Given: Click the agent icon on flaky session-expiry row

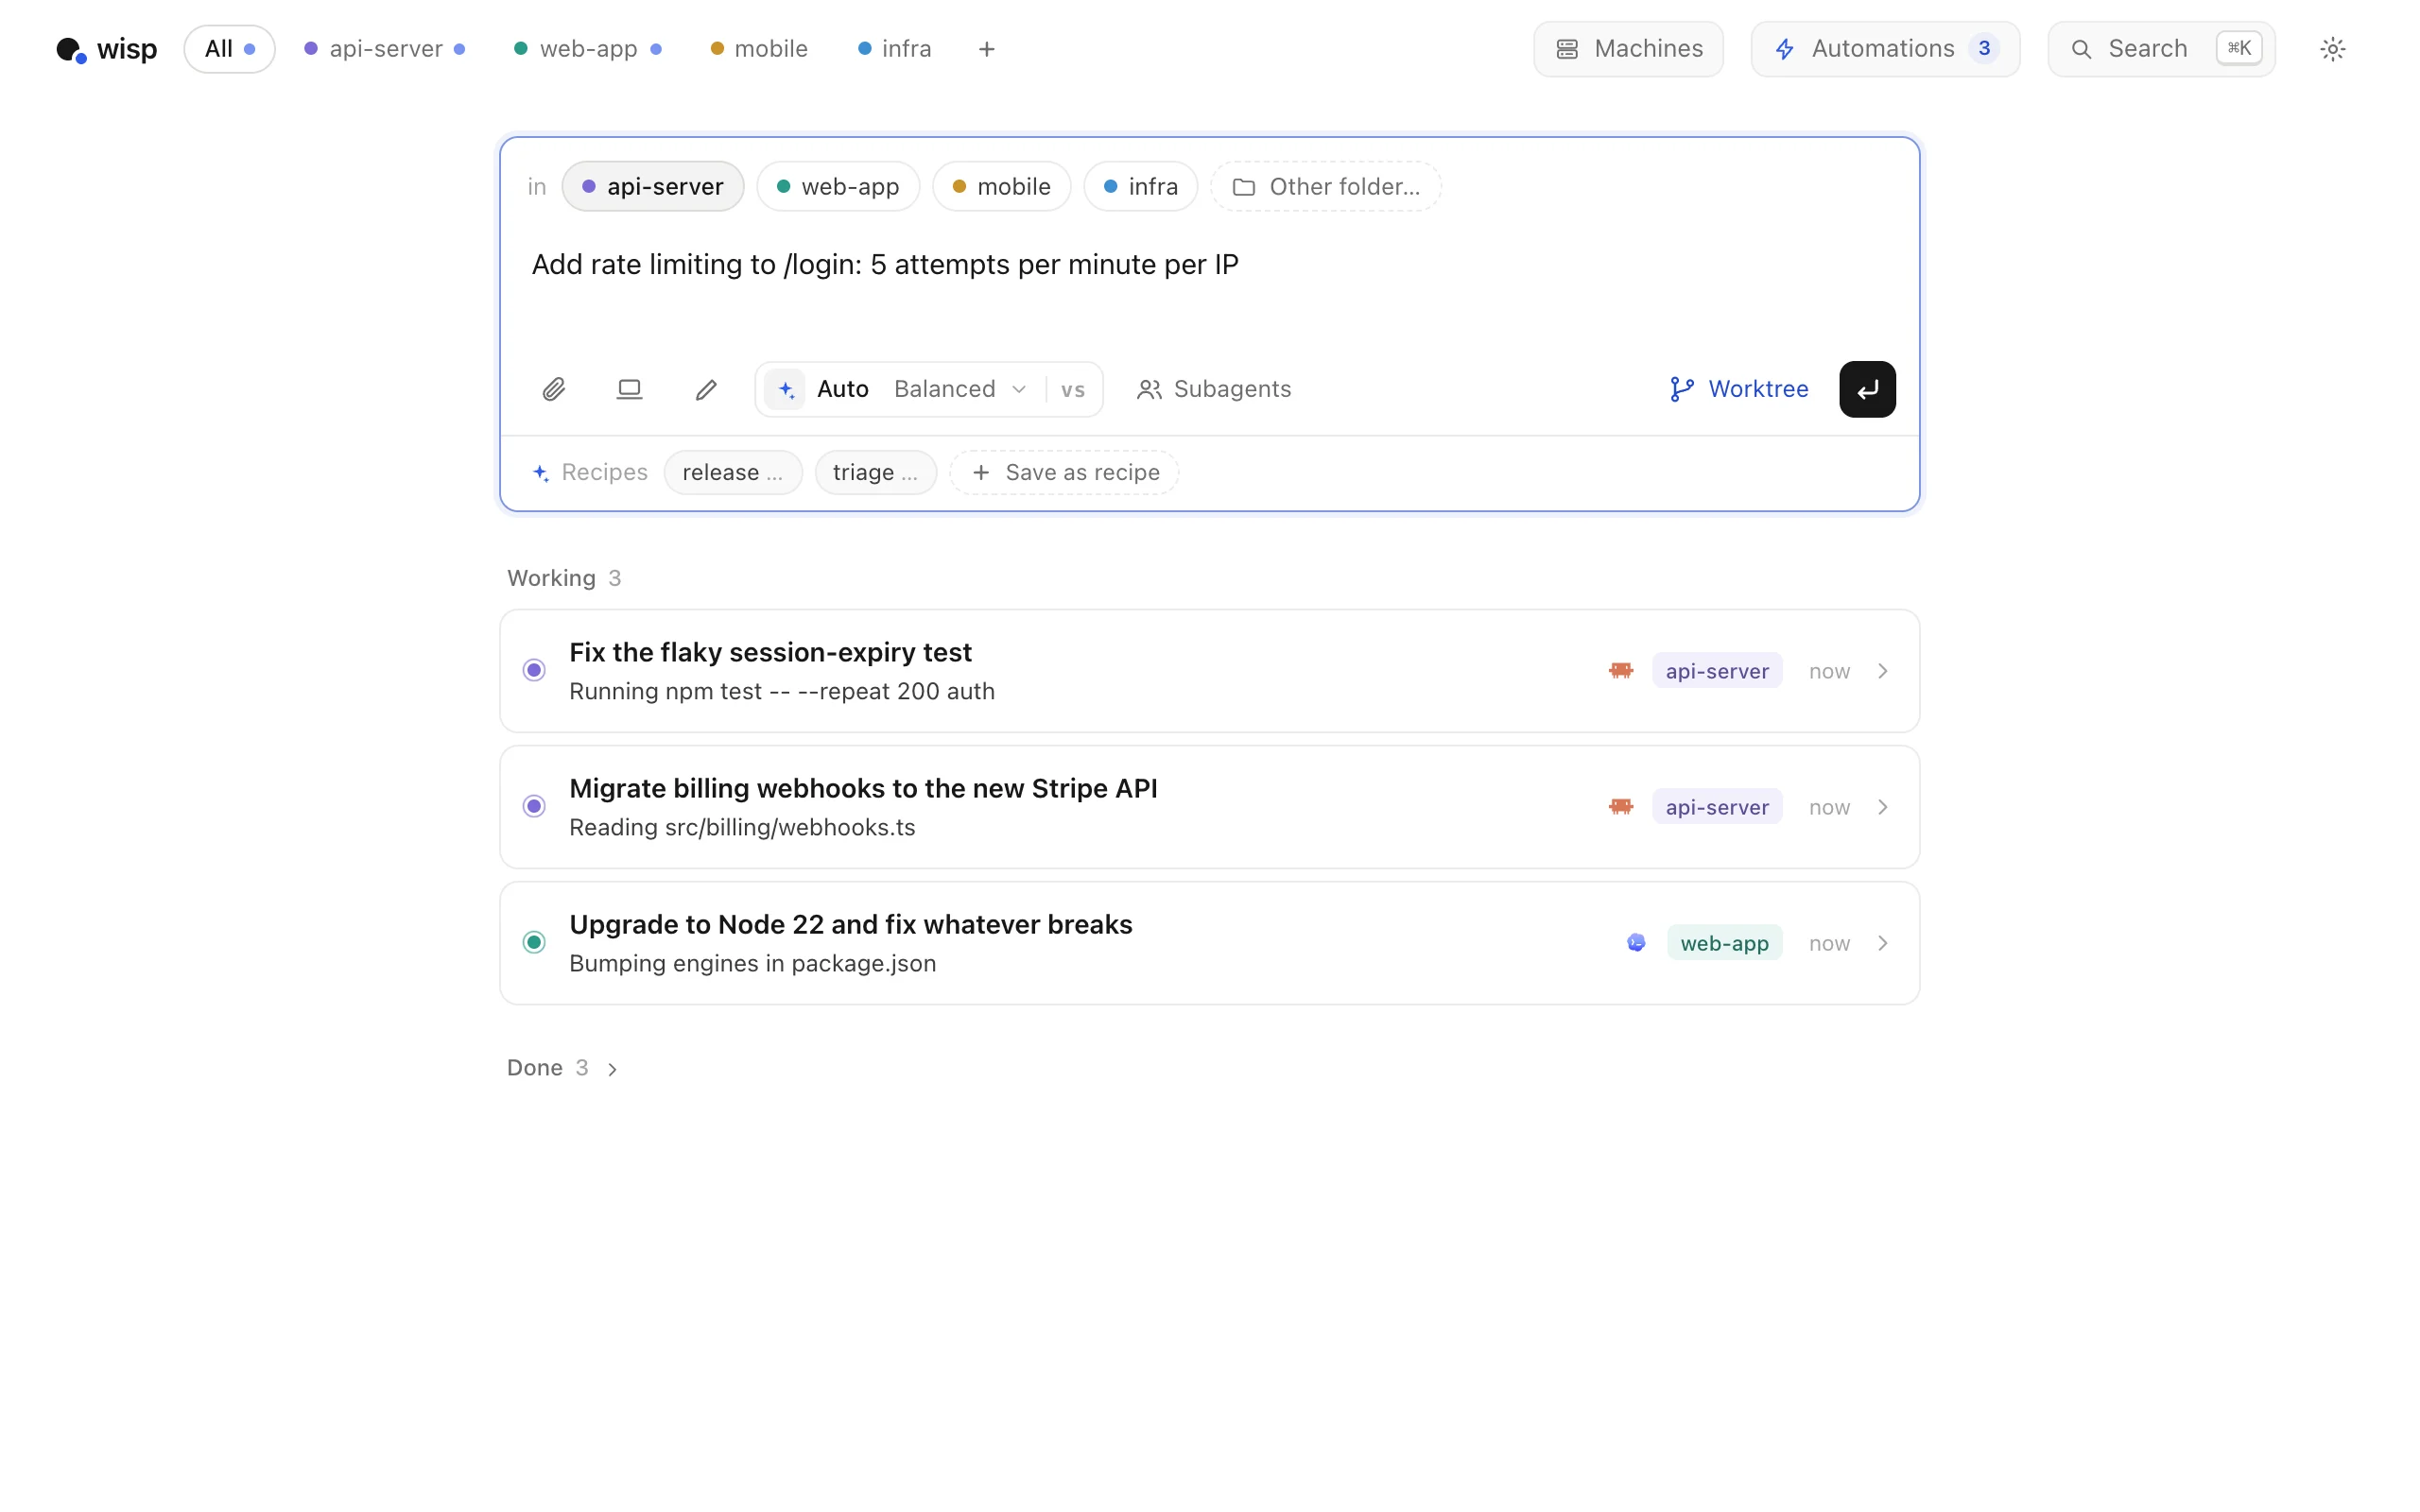Looking at the screenshot, I should pyautogui.click(x=1621, y=670).
